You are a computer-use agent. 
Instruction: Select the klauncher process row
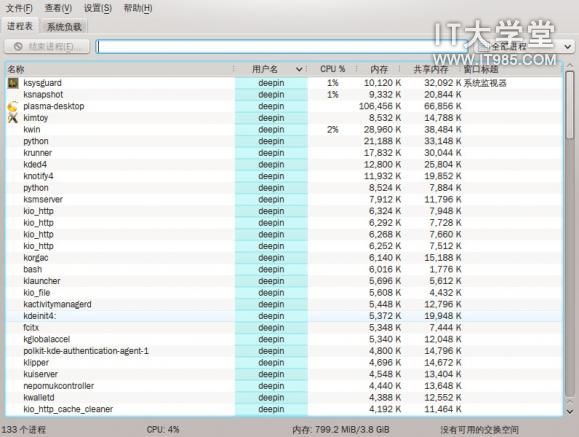coord(284,281)
